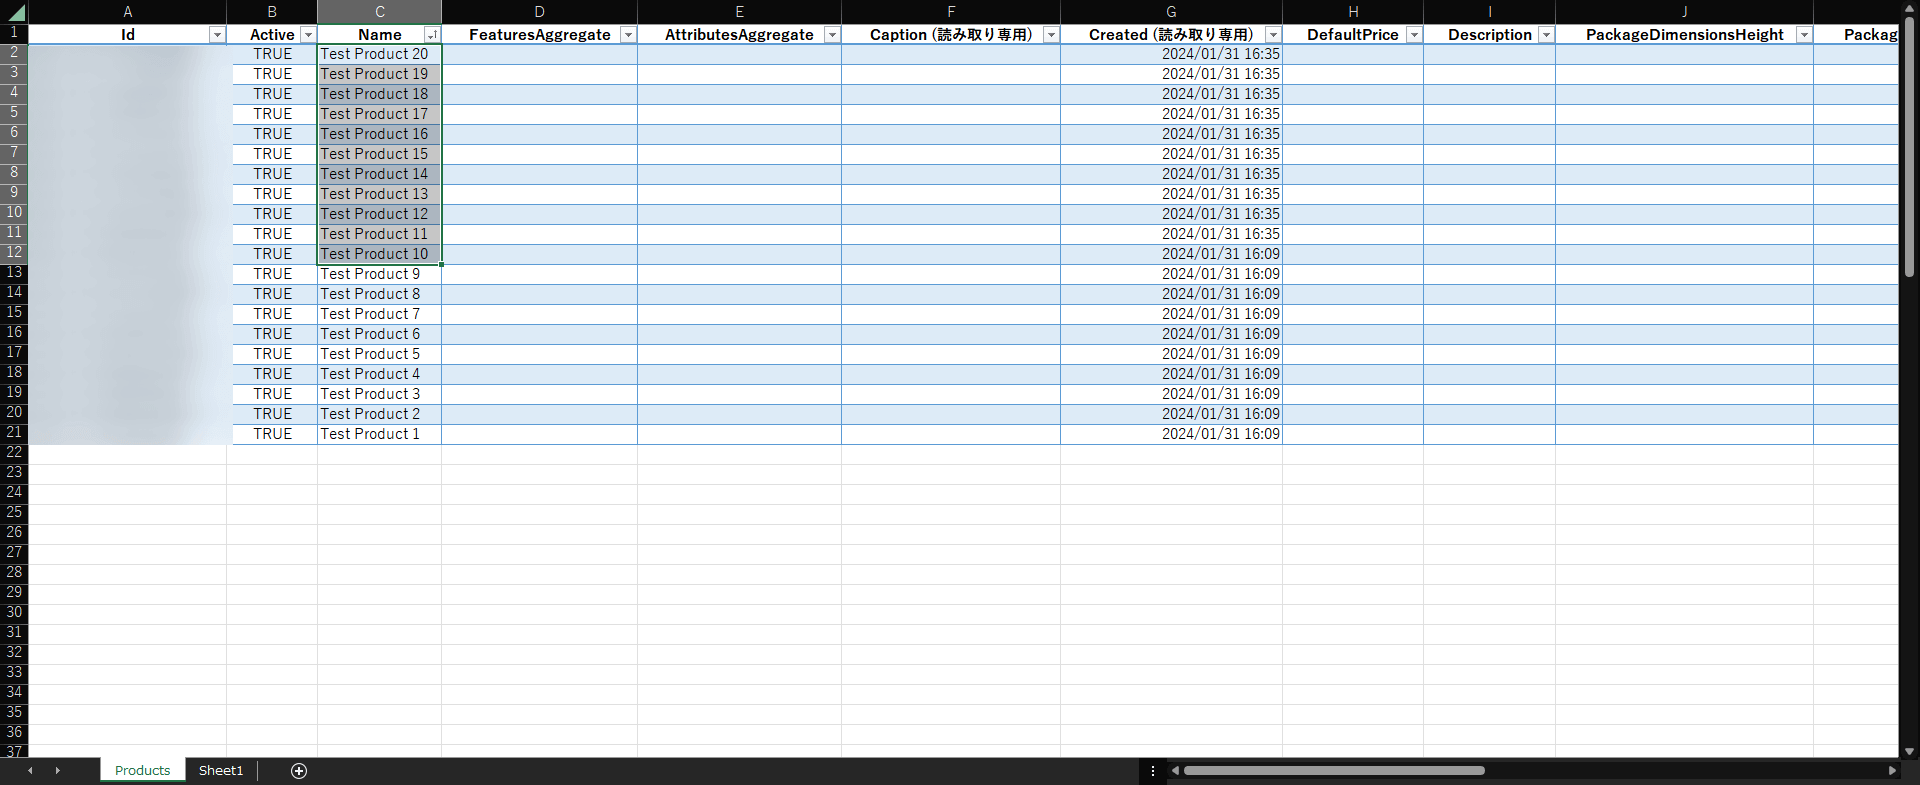Select Created date for Test Product 20

point(1171,54)
